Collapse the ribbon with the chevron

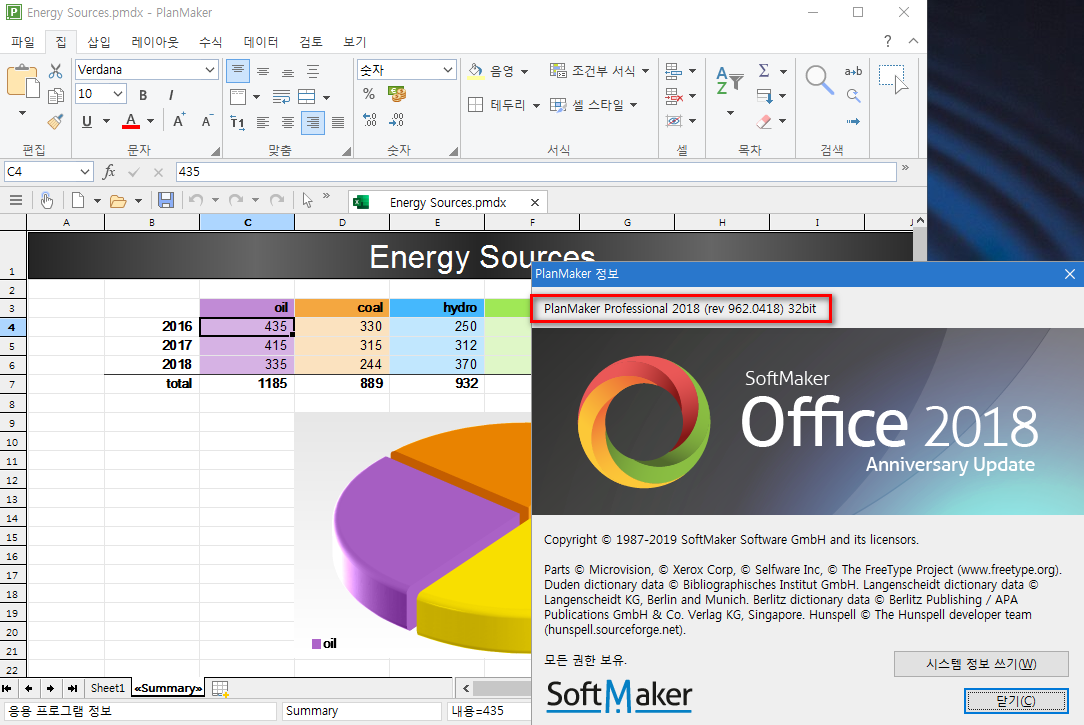tap(913, 41)
